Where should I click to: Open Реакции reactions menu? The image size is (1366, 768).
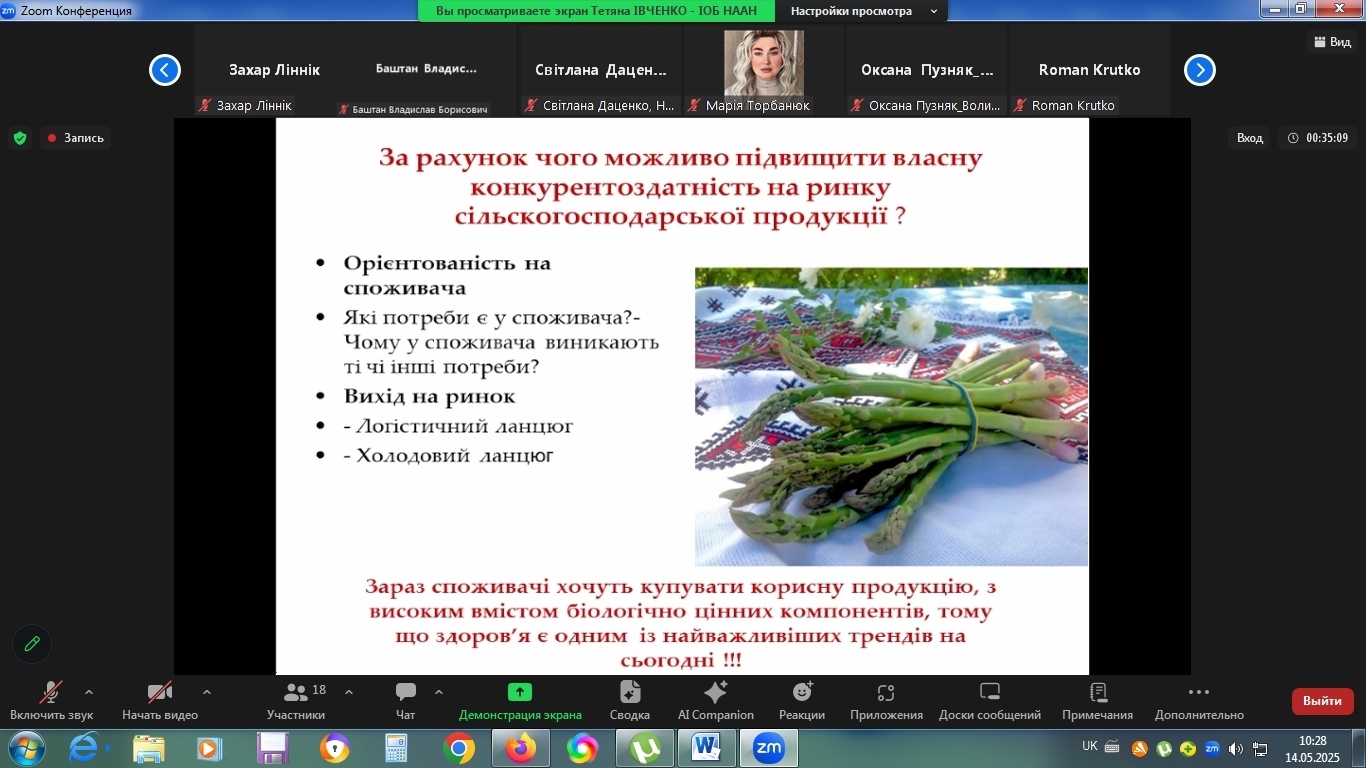[802, 701]
